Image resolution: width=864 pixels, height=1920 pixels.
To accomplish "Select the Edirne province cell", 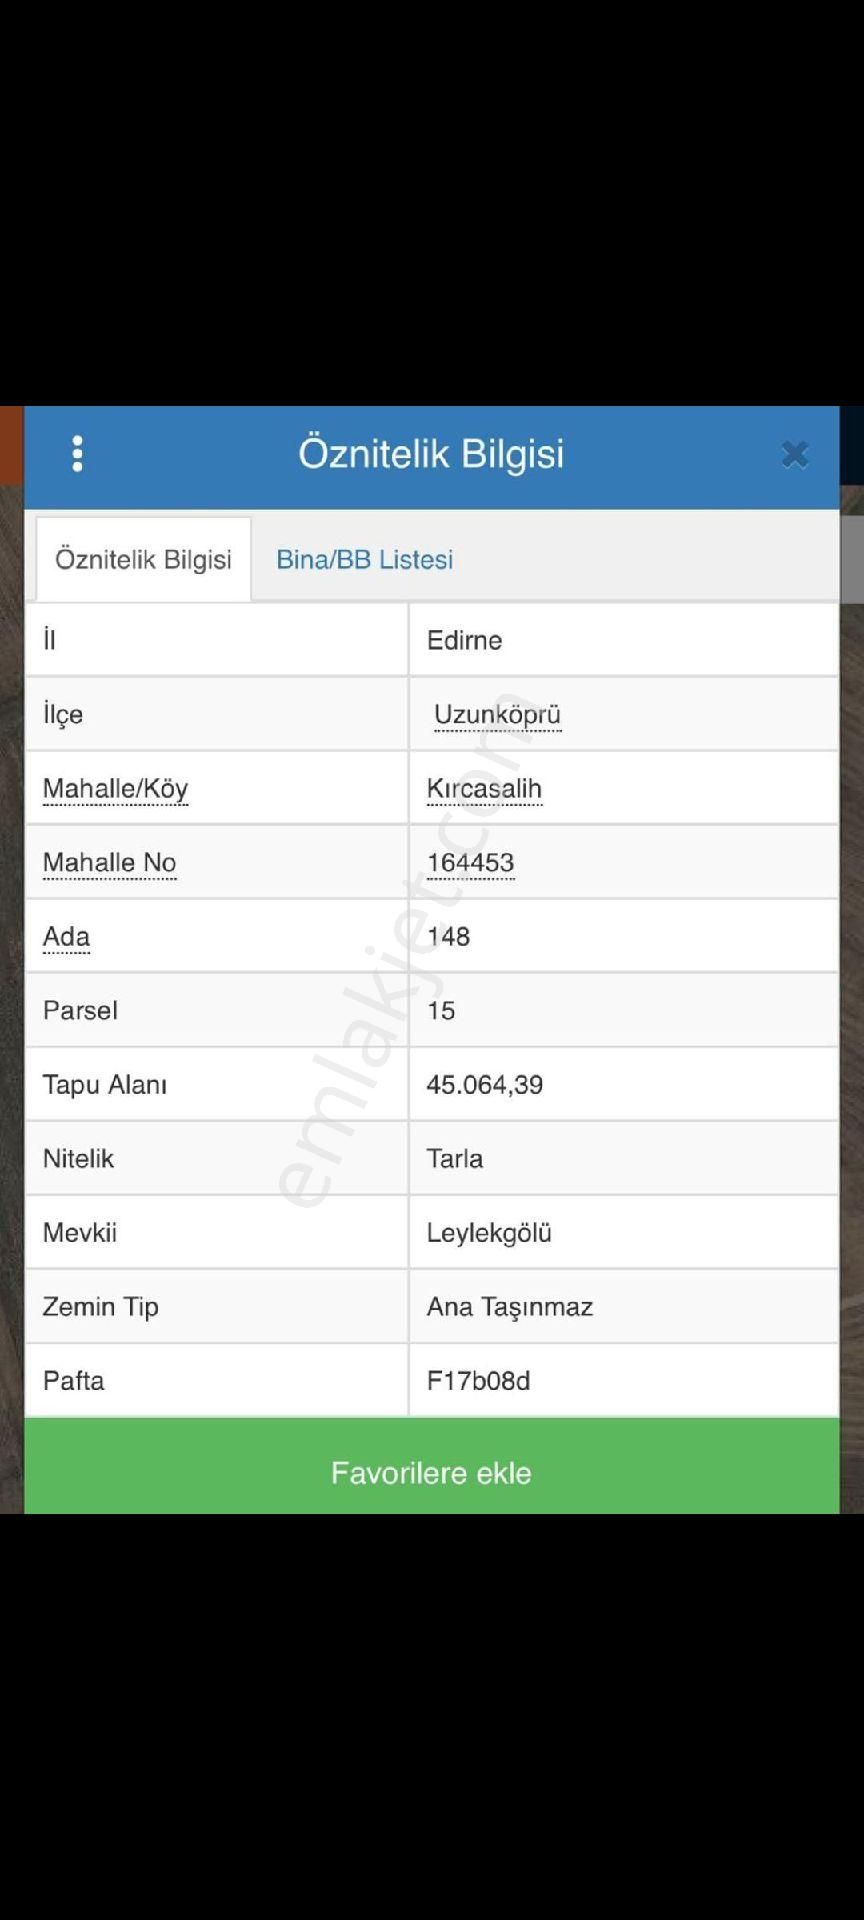I will click(623, 640).
